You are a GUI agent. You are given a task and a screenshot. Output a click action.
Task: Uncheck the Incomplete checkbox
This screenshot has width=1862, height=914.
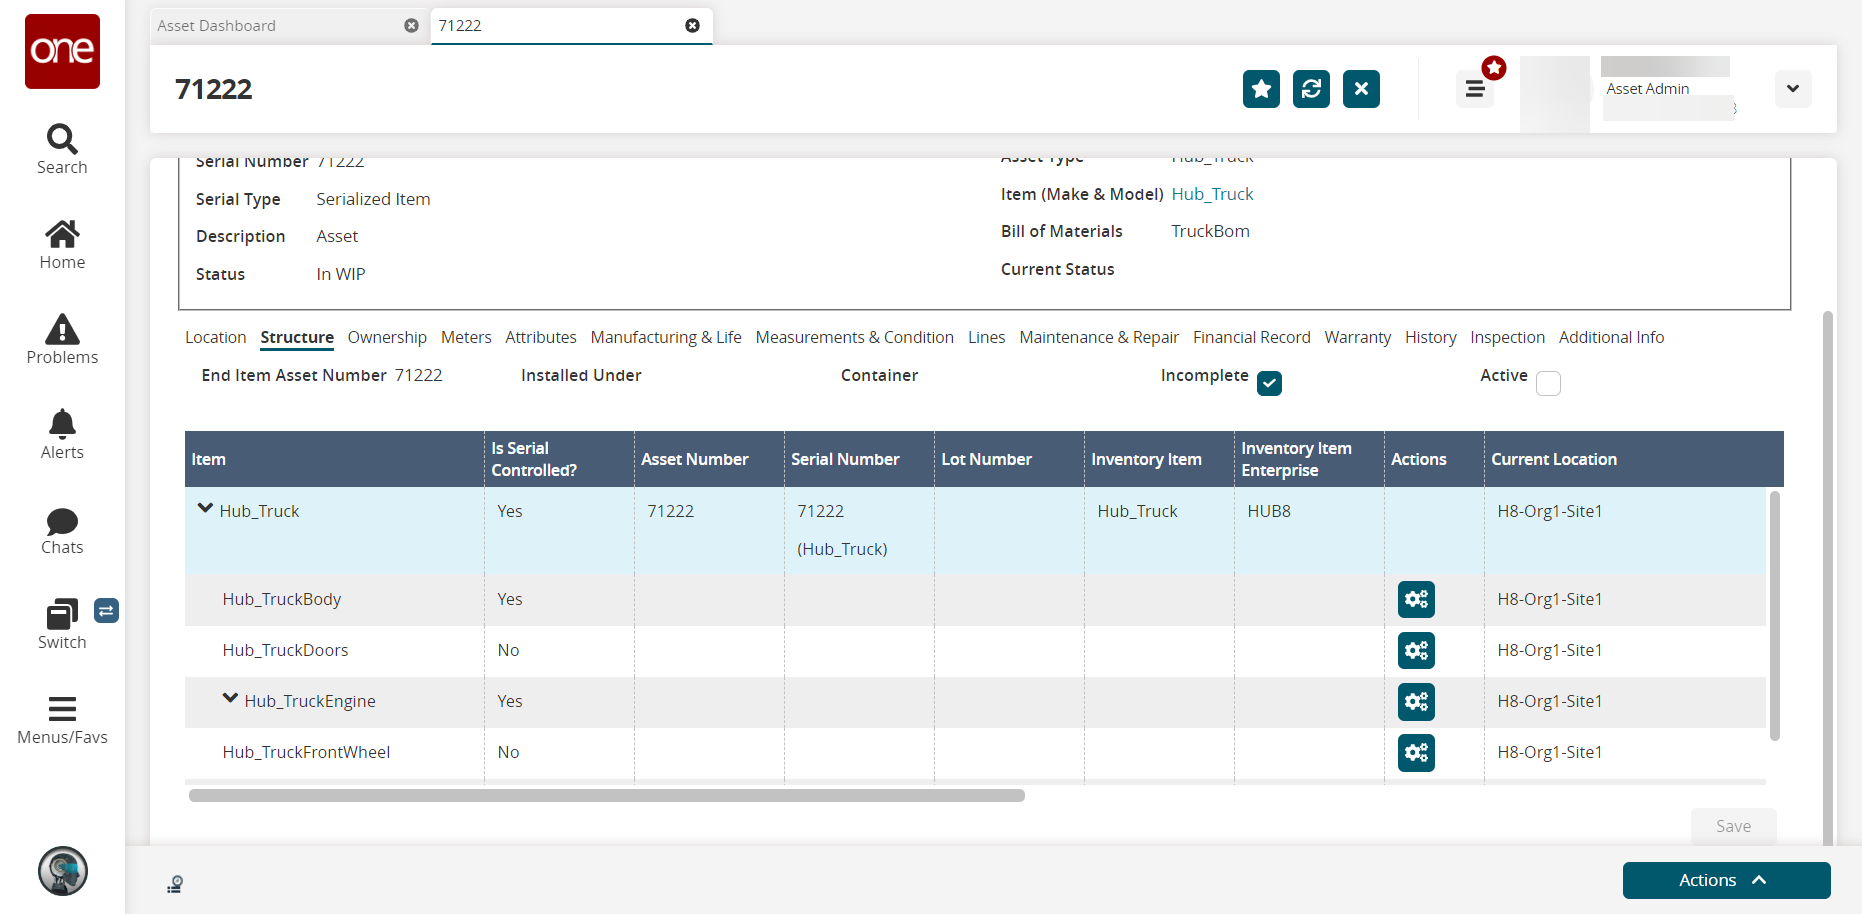click(x=1269, y=383)
